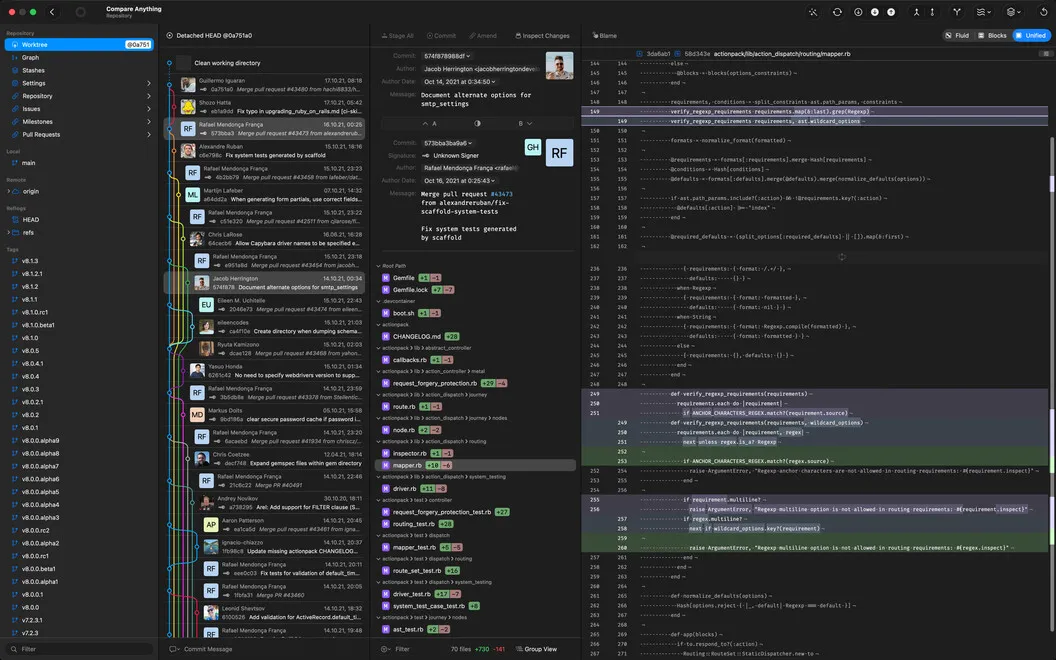Click the back chevron in title bar
This screenshot has height=660, width=1056.
click(x=52, y=12)
